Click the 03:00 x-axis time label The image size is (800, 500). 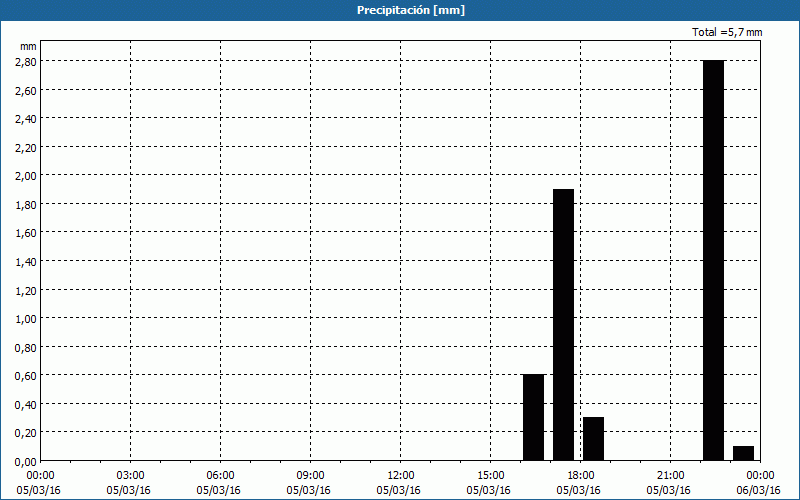pos(131,476)
